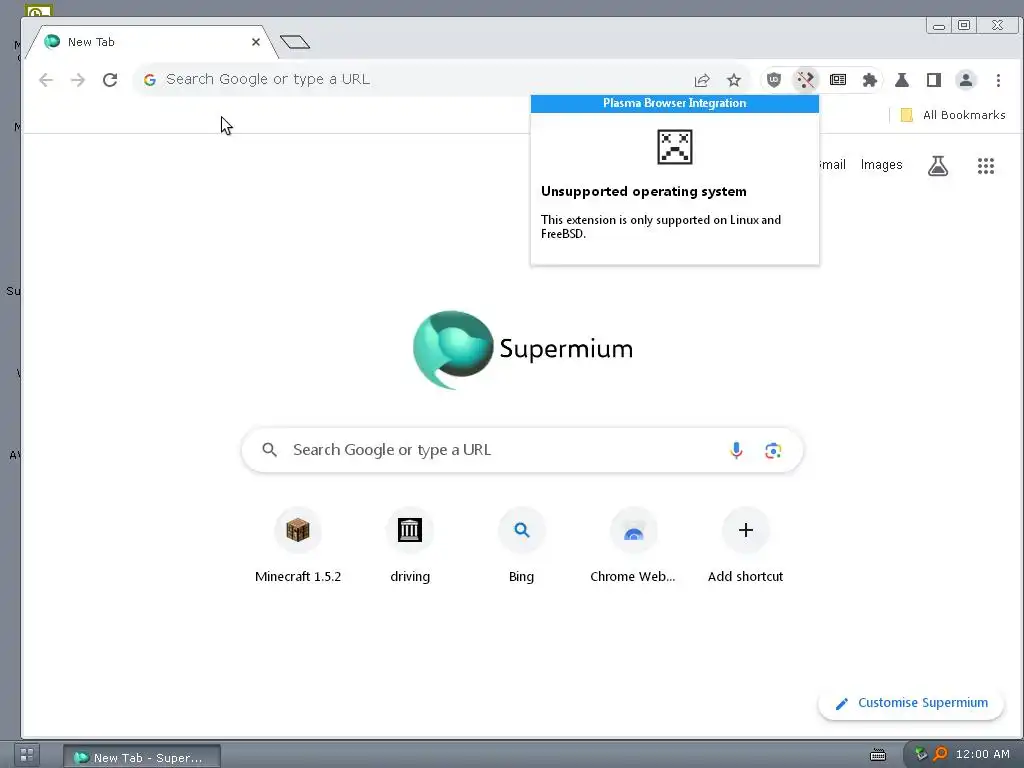
Task: Toggle the side panel
Action: coord(934,80)
